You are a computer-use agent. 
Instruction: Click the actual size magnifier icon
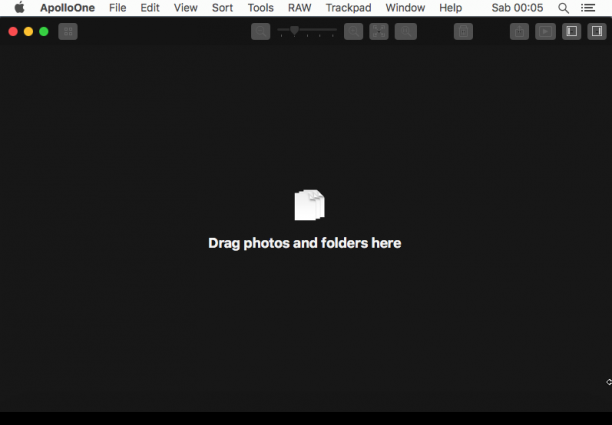[406, 32]
